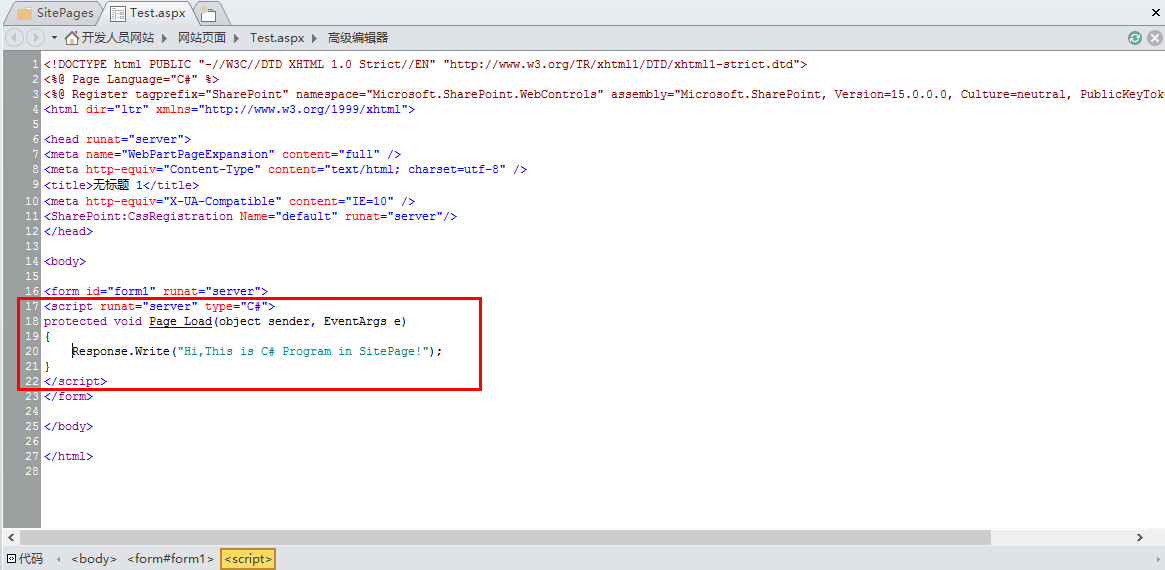Click the gray stop icon
The width and height of the screenshot is (1165, 570).
pos(1155,38)
